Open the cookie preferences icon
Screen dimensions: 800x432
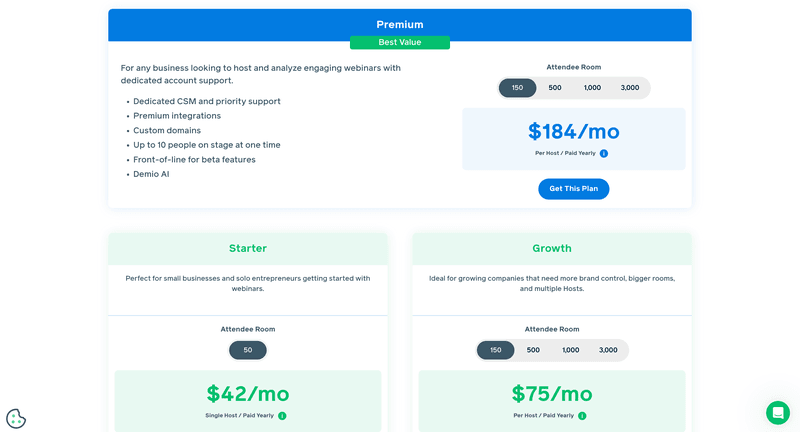point(16,418)
